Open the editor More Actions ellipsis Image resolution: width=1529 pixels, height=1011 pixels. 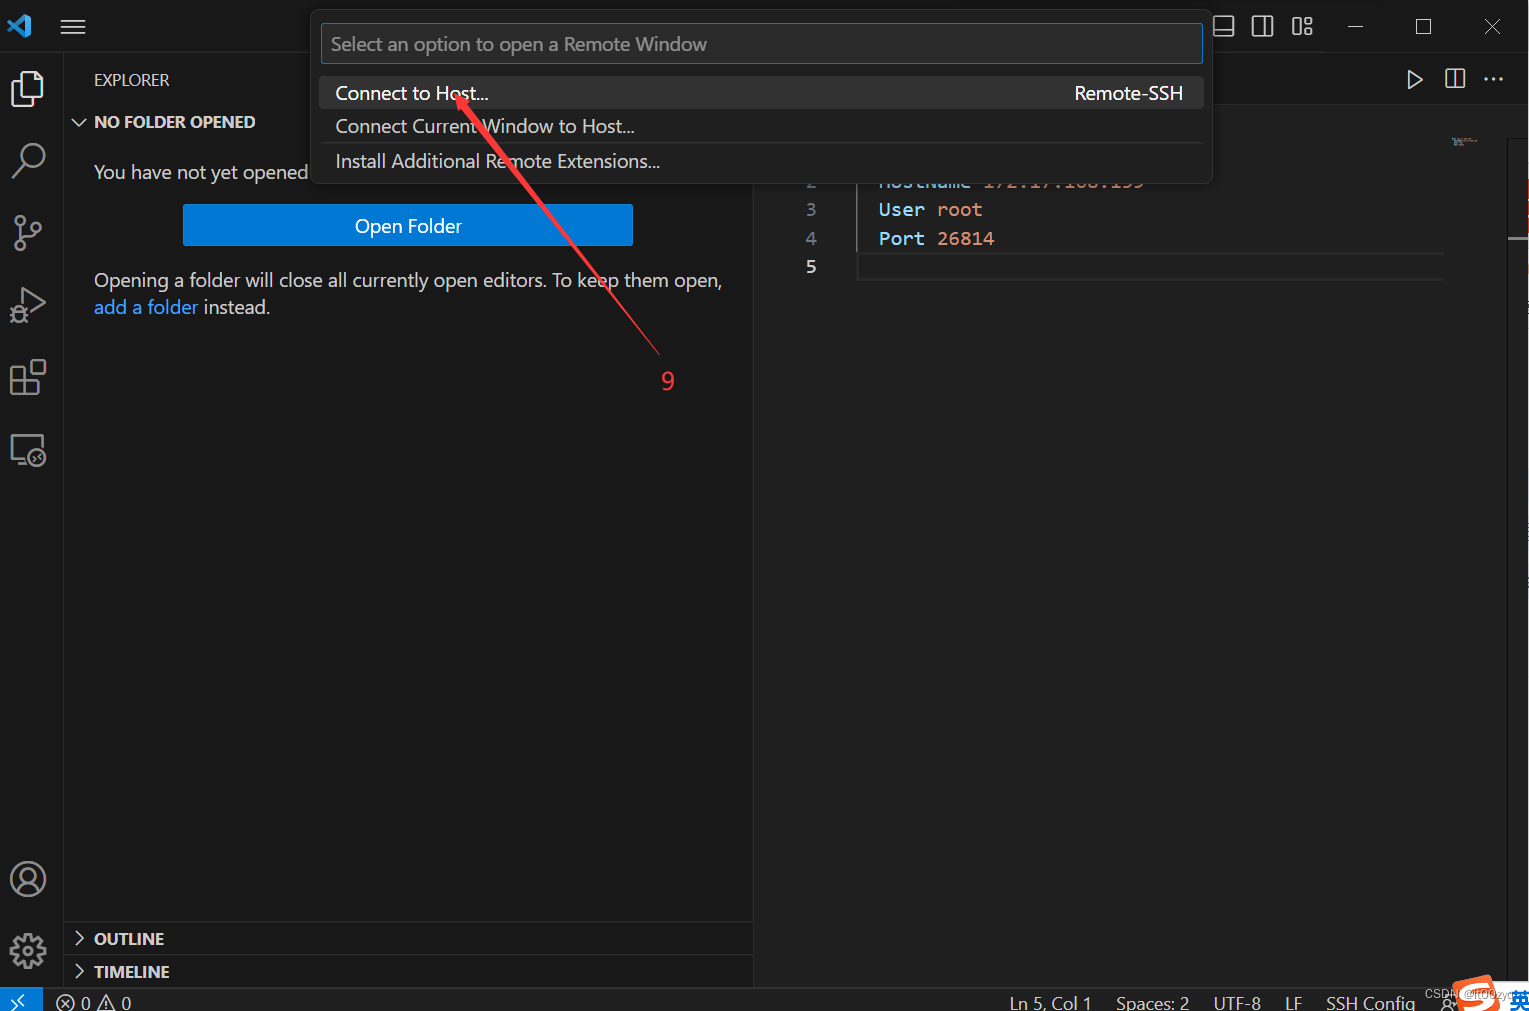click(1493, 79)
